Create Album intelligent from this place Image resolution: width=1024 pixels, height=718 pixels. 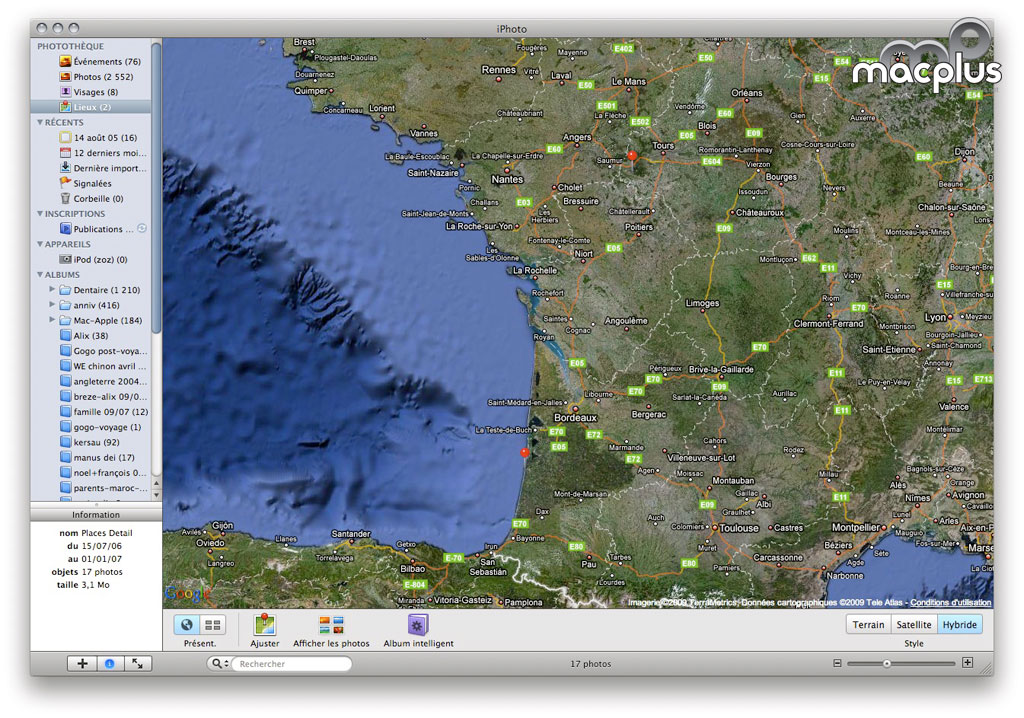[x=418, y=625]
